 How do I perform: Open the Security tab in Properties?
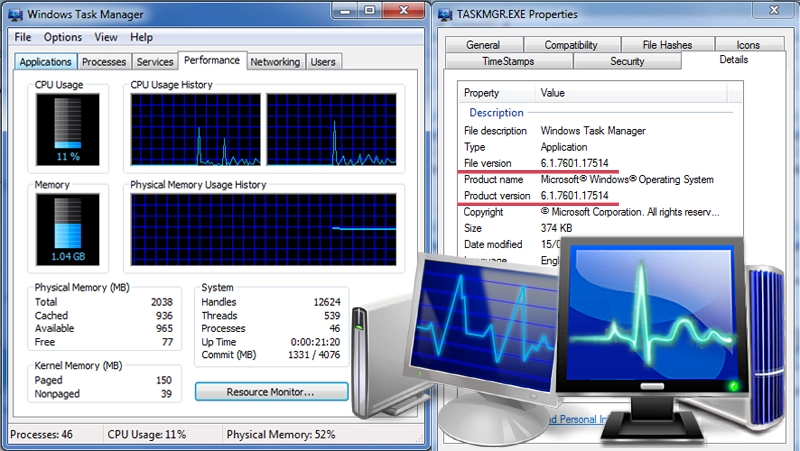click(627, 61)
